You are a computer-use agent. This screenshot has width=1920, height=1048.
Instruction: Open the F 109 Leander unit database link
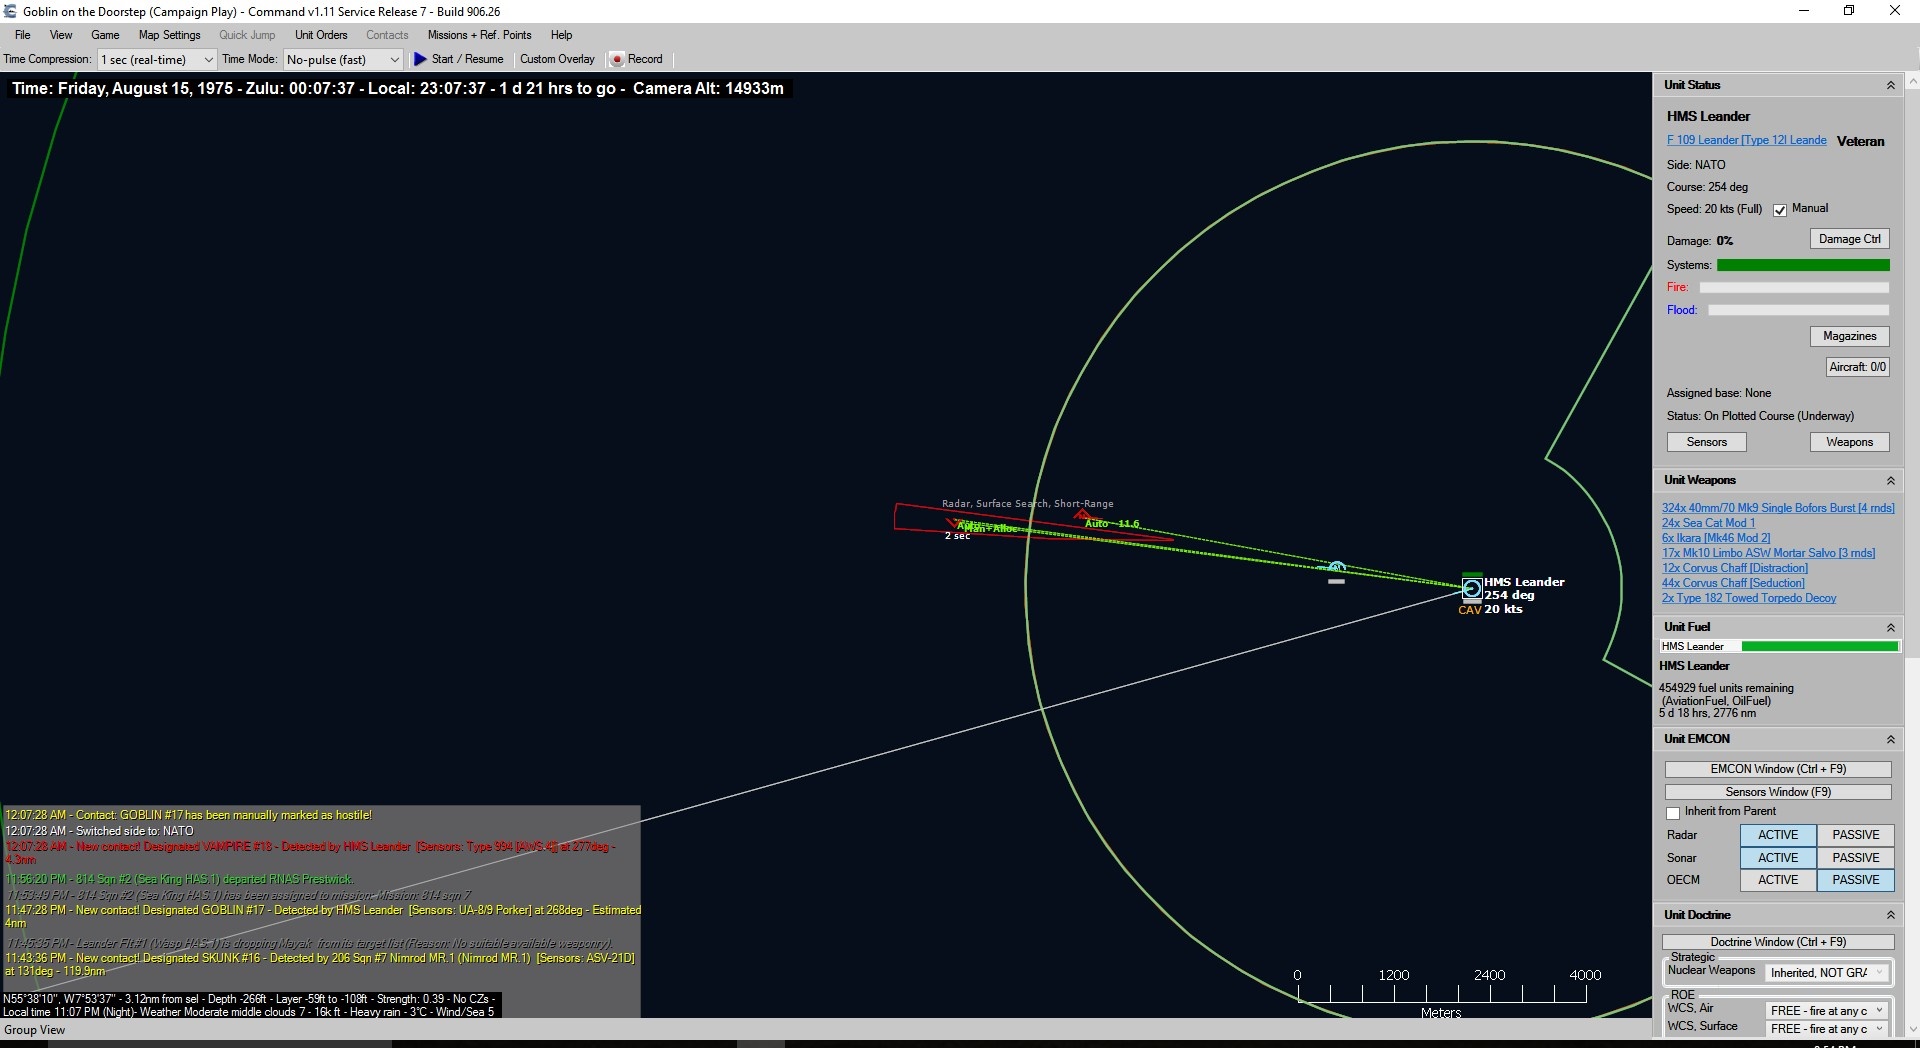tap(1746, 140)
